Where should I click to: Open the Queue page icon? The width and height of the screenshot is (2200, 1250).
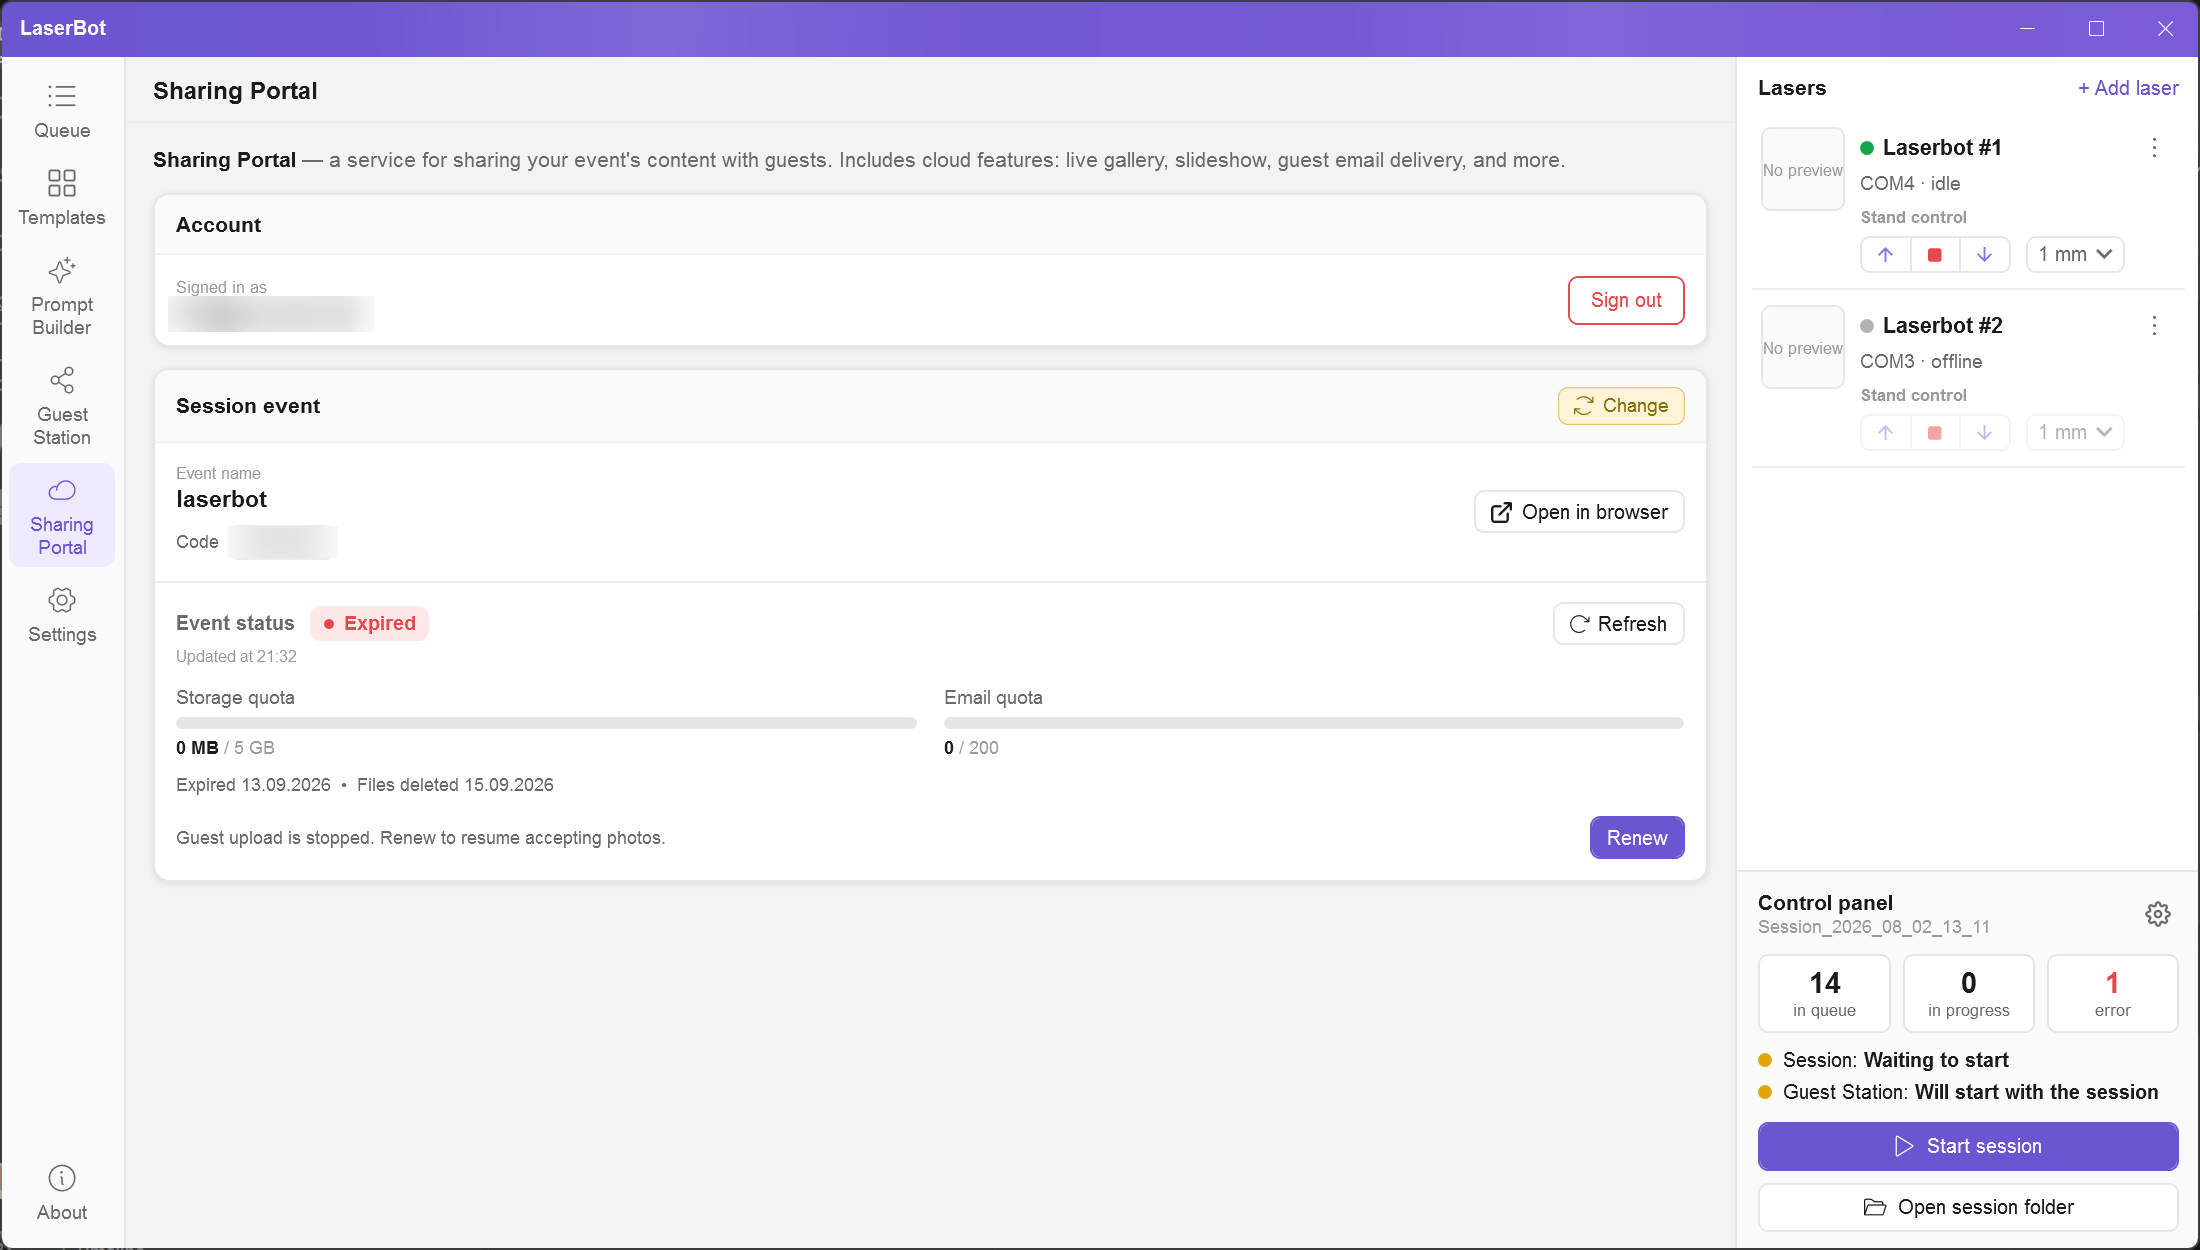pos(62,96)
